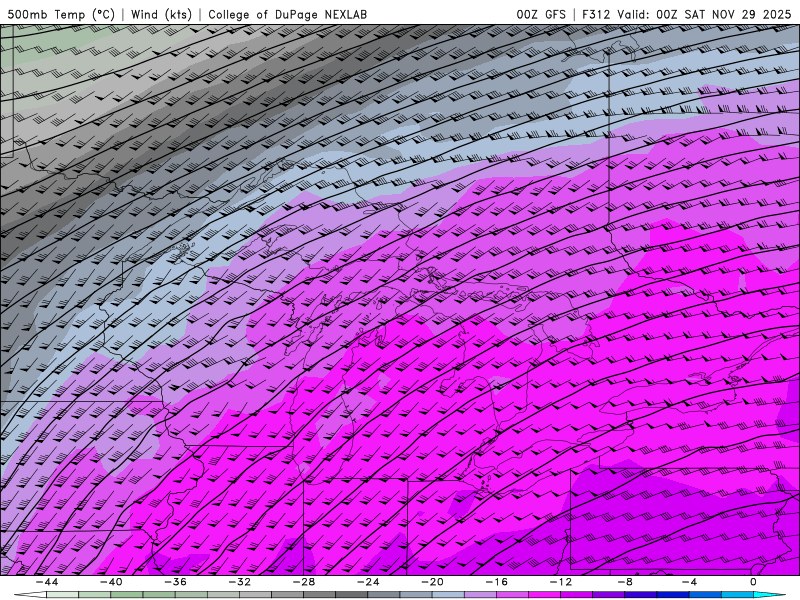
Task: Click the -8 colorbar label
Action: pyautogui.click(x=626, y=582)
